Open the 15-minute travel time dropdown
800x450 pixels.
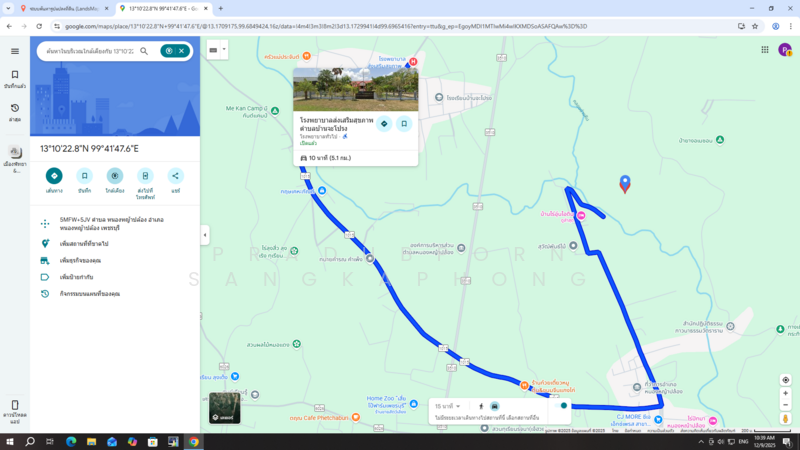point(447,406)
